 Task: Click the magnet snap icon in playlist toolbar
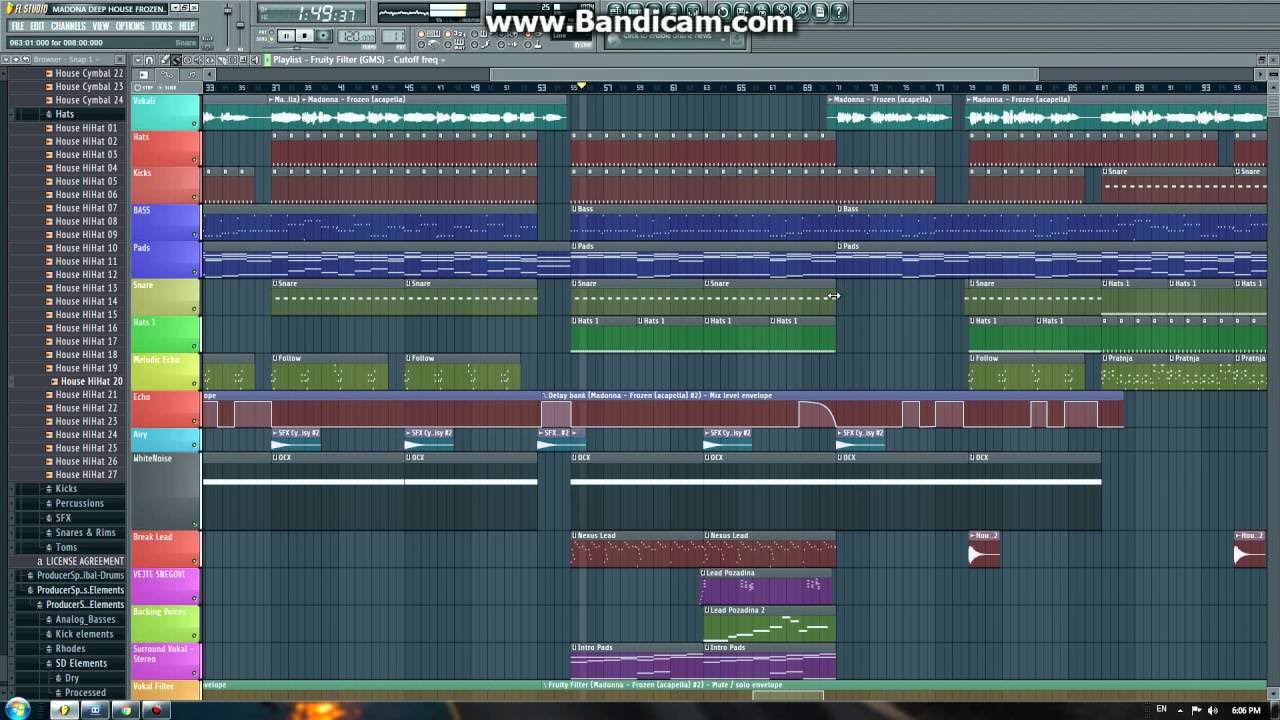click(149, 60)
